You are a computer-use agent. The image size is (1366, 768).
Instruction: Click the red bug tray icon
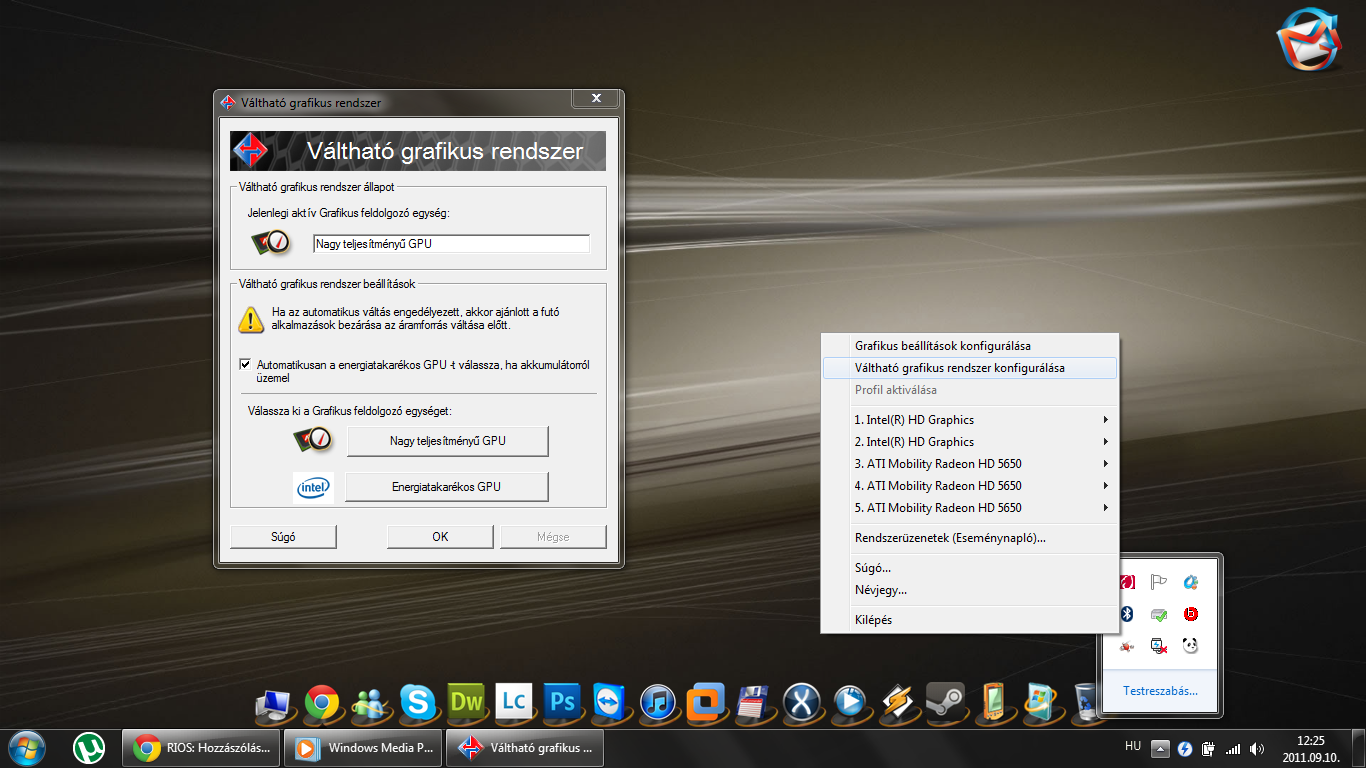pyautogui.click(x=1127, y=646)
